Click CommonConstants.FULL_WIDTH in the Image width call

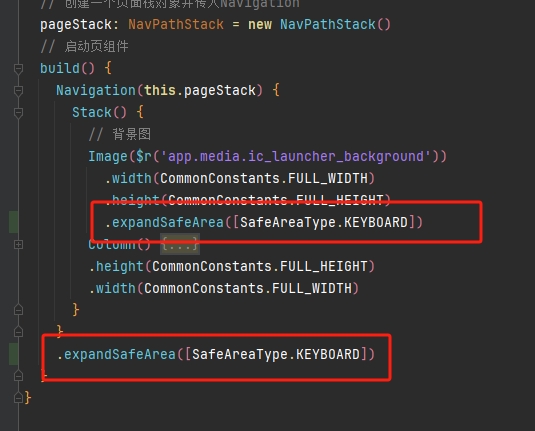tap(264, 178)
